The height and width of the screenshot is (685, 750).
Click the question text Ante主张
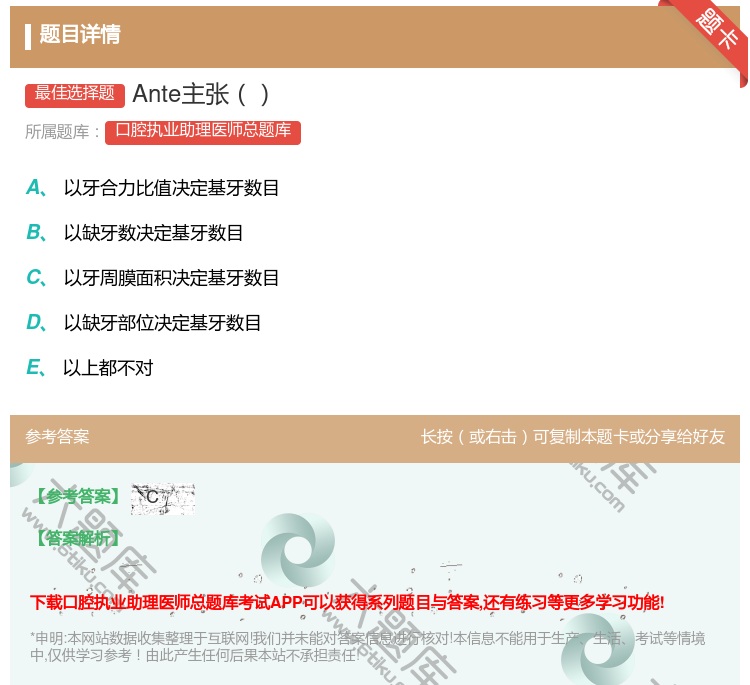(x=200, y=94)
